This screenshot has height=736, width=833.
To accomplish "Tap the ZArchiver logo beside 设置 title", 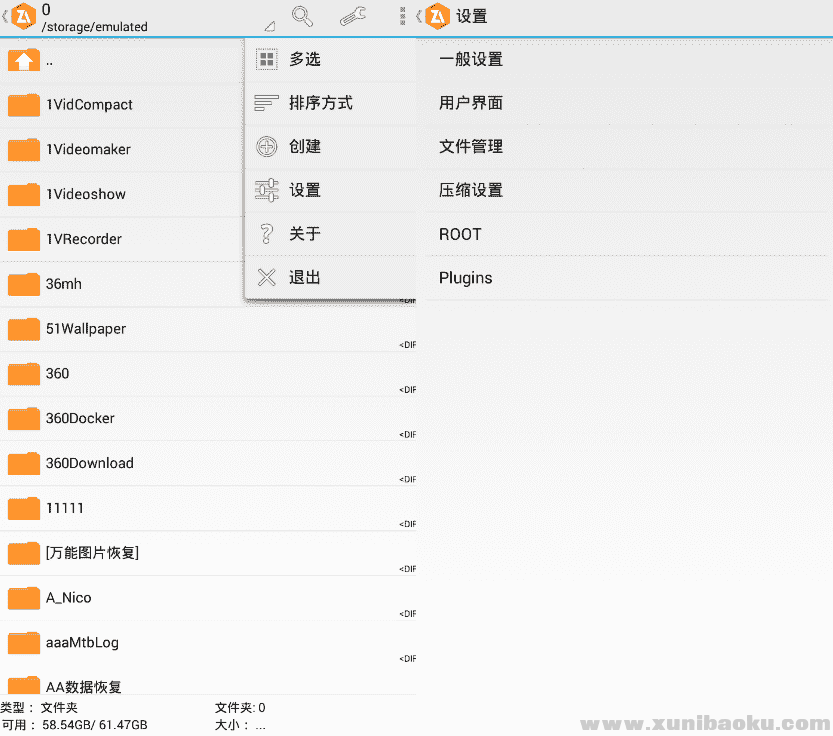I will (437, 17).
